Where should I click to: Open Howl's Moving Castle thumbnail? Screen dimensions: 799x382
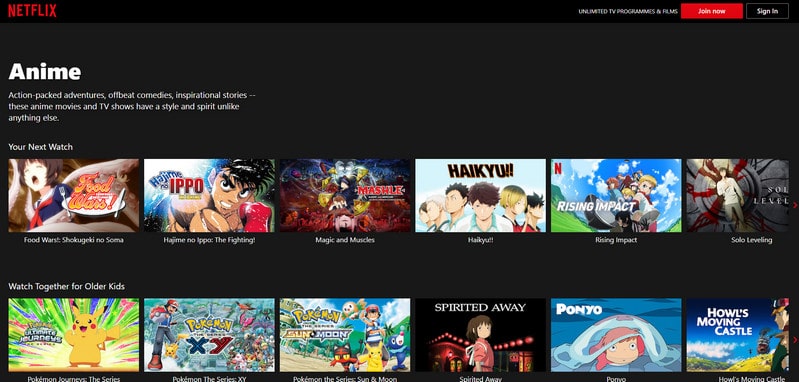737,335
